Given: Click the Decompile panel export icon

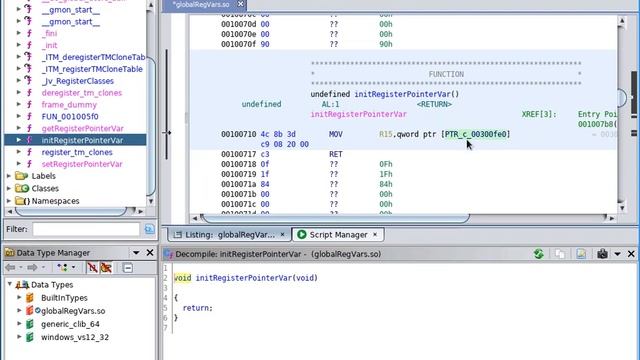Looking at the screenshot, I should (581, 254).
